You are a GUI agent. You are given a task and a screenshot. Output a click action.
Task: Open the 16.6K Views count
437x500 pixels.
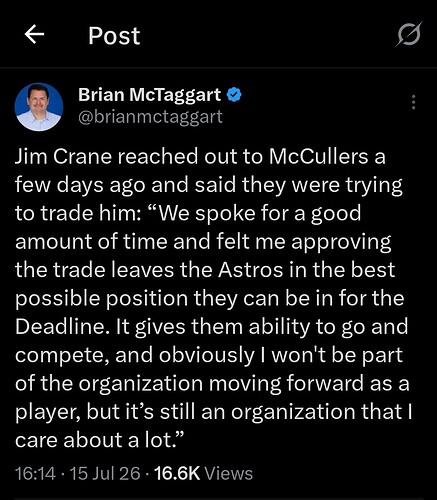[x=203, y=474]
